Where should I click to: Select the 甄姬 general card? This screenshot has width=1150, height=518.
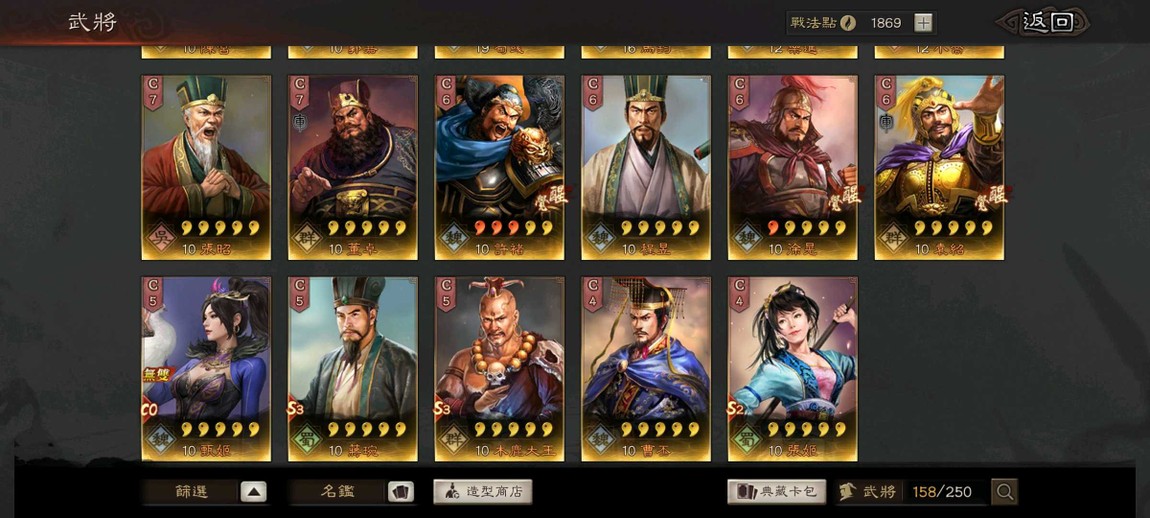click(206, 369)
